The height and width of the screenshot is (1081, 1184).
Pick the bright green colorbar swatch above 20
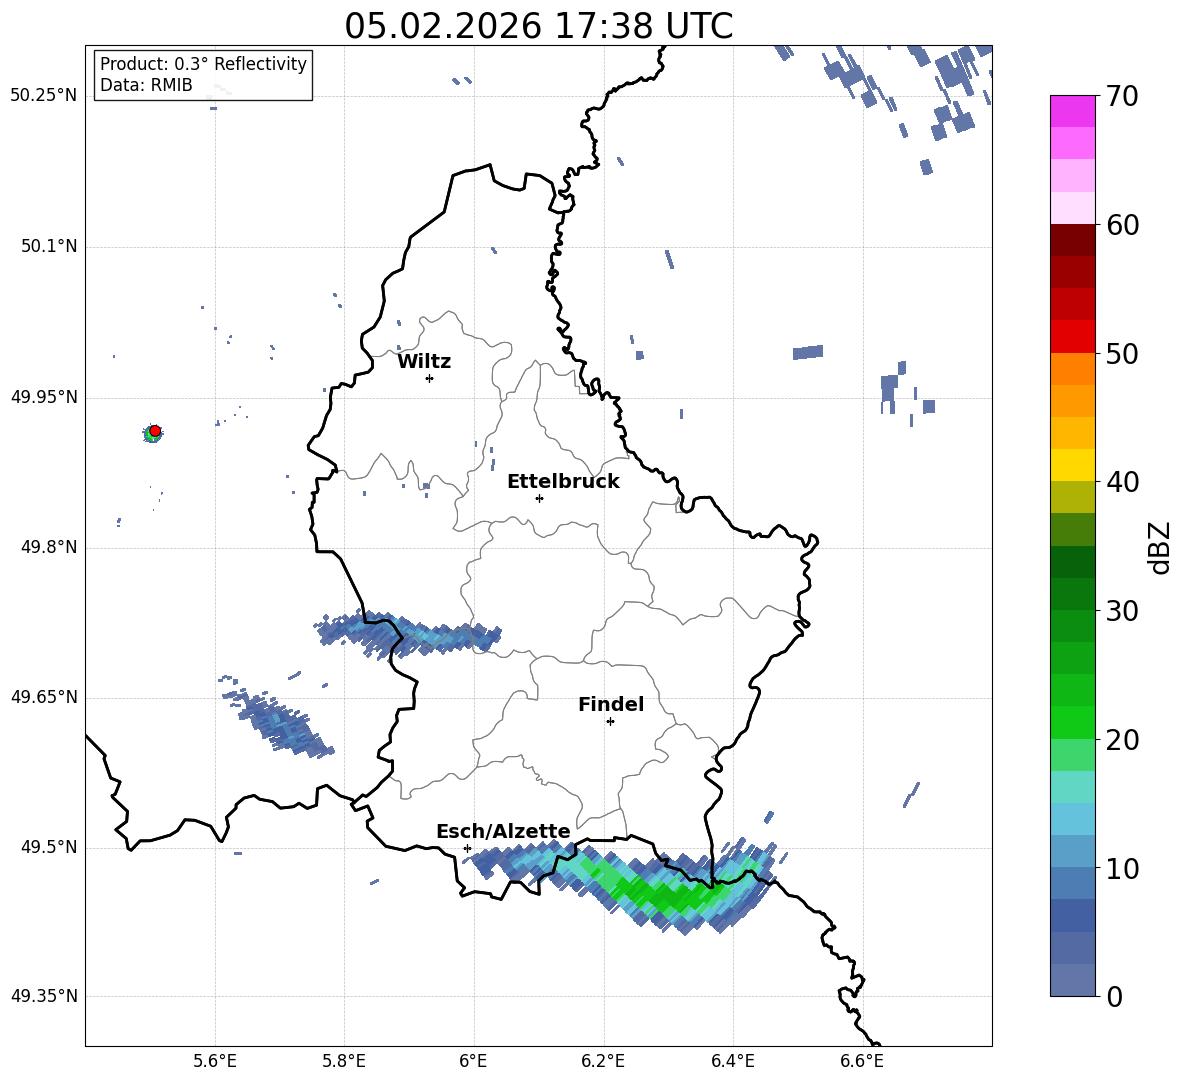coord(1072,722)
